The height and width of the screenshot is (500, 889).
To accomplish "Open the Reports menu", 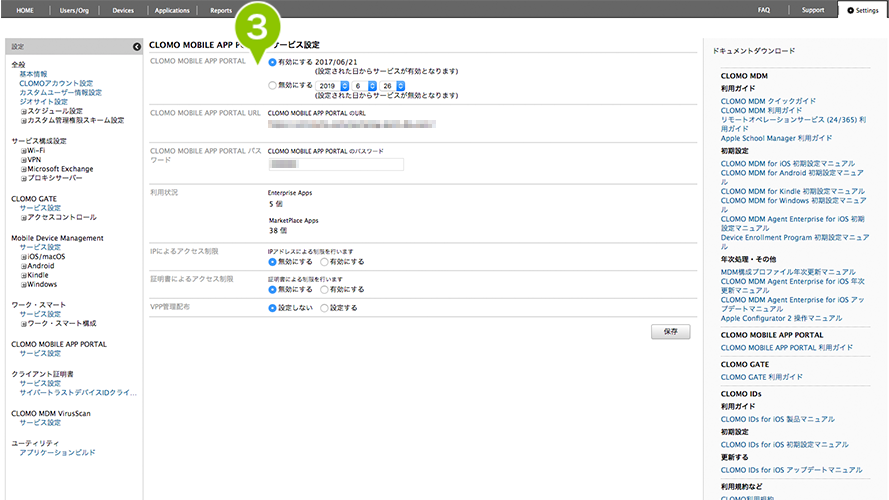I will tap(221, 10).
